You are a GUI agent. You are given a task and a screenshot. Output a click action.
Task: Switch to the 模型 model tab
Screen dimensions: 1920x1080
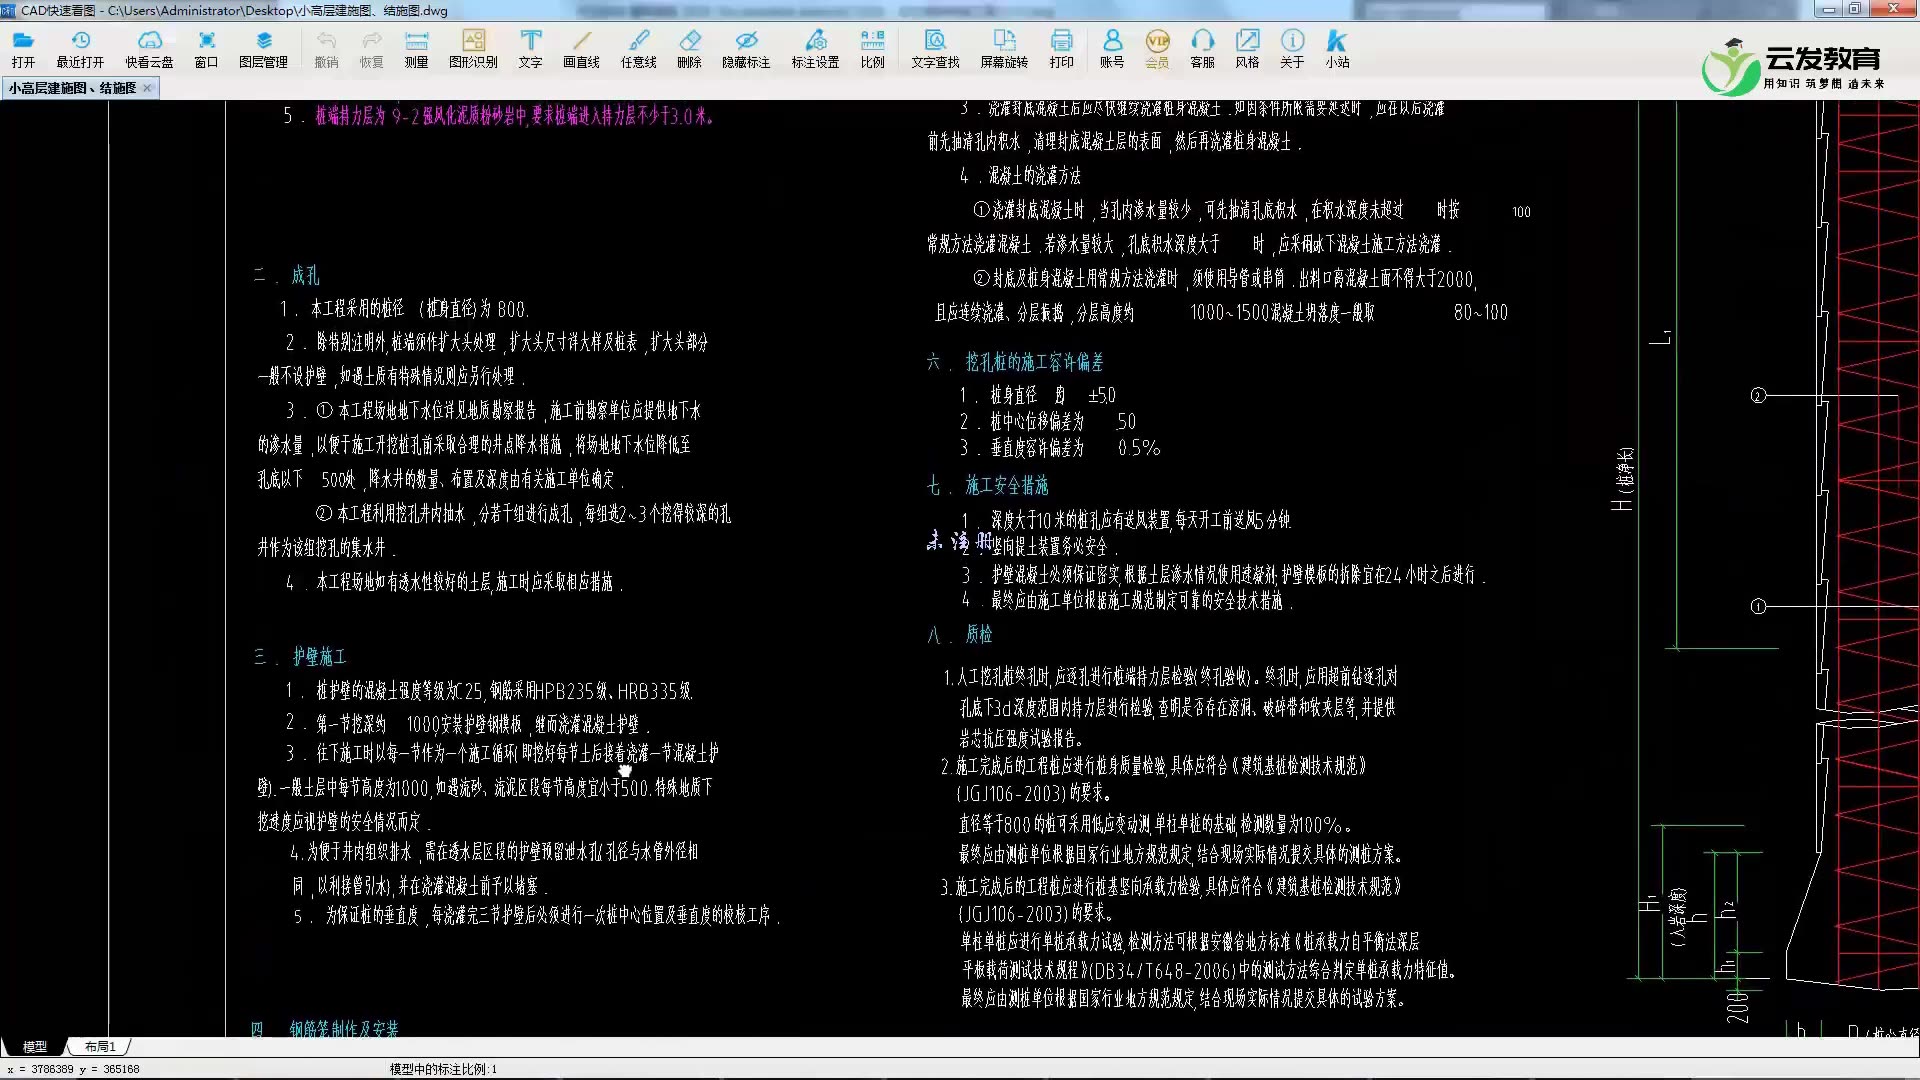(35, 1047)
